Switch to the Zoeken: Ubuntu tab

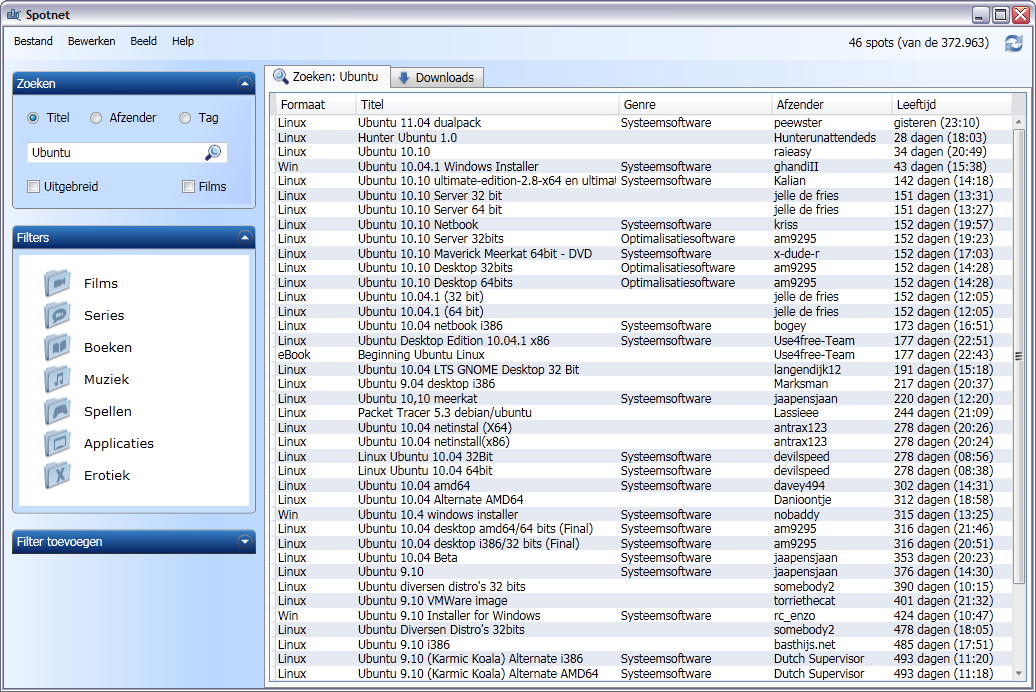coord(328,77)
